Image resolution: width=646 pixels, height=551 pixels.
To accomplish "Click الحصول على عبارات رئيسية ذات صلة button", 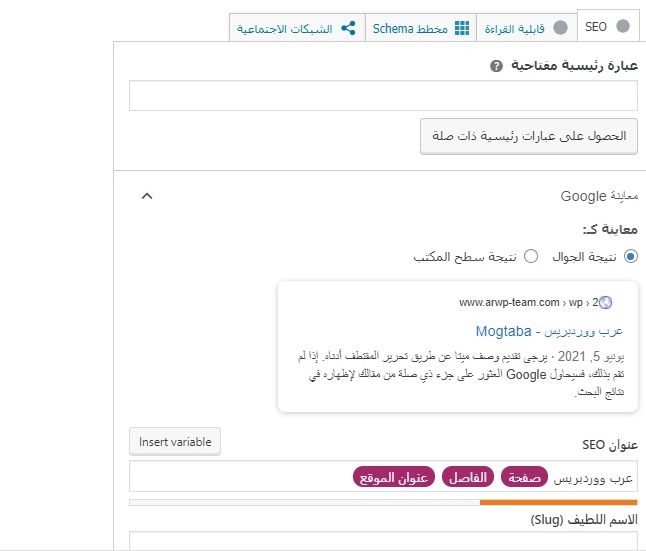I will pyautogui.click(x=529, y=136).
